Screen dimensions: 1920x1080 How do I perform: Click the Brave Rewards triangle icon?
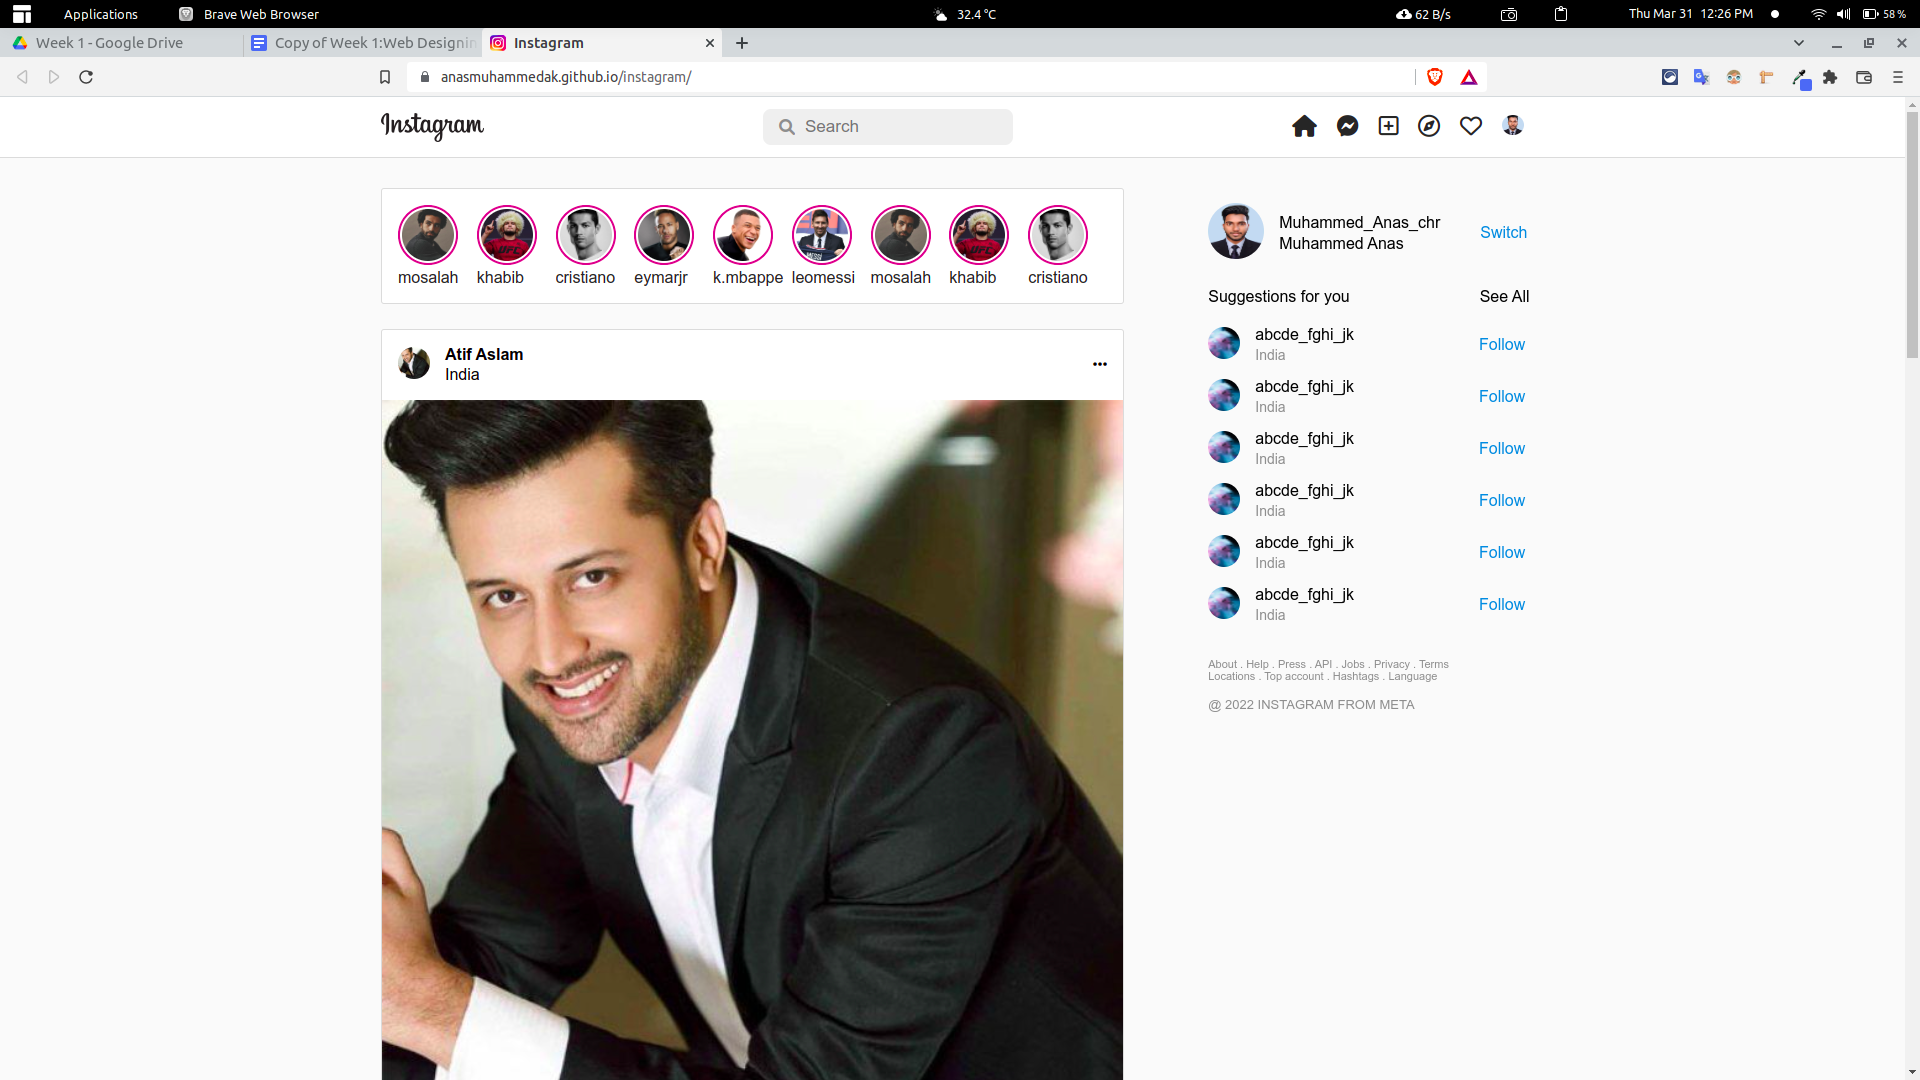point(1469,77)
